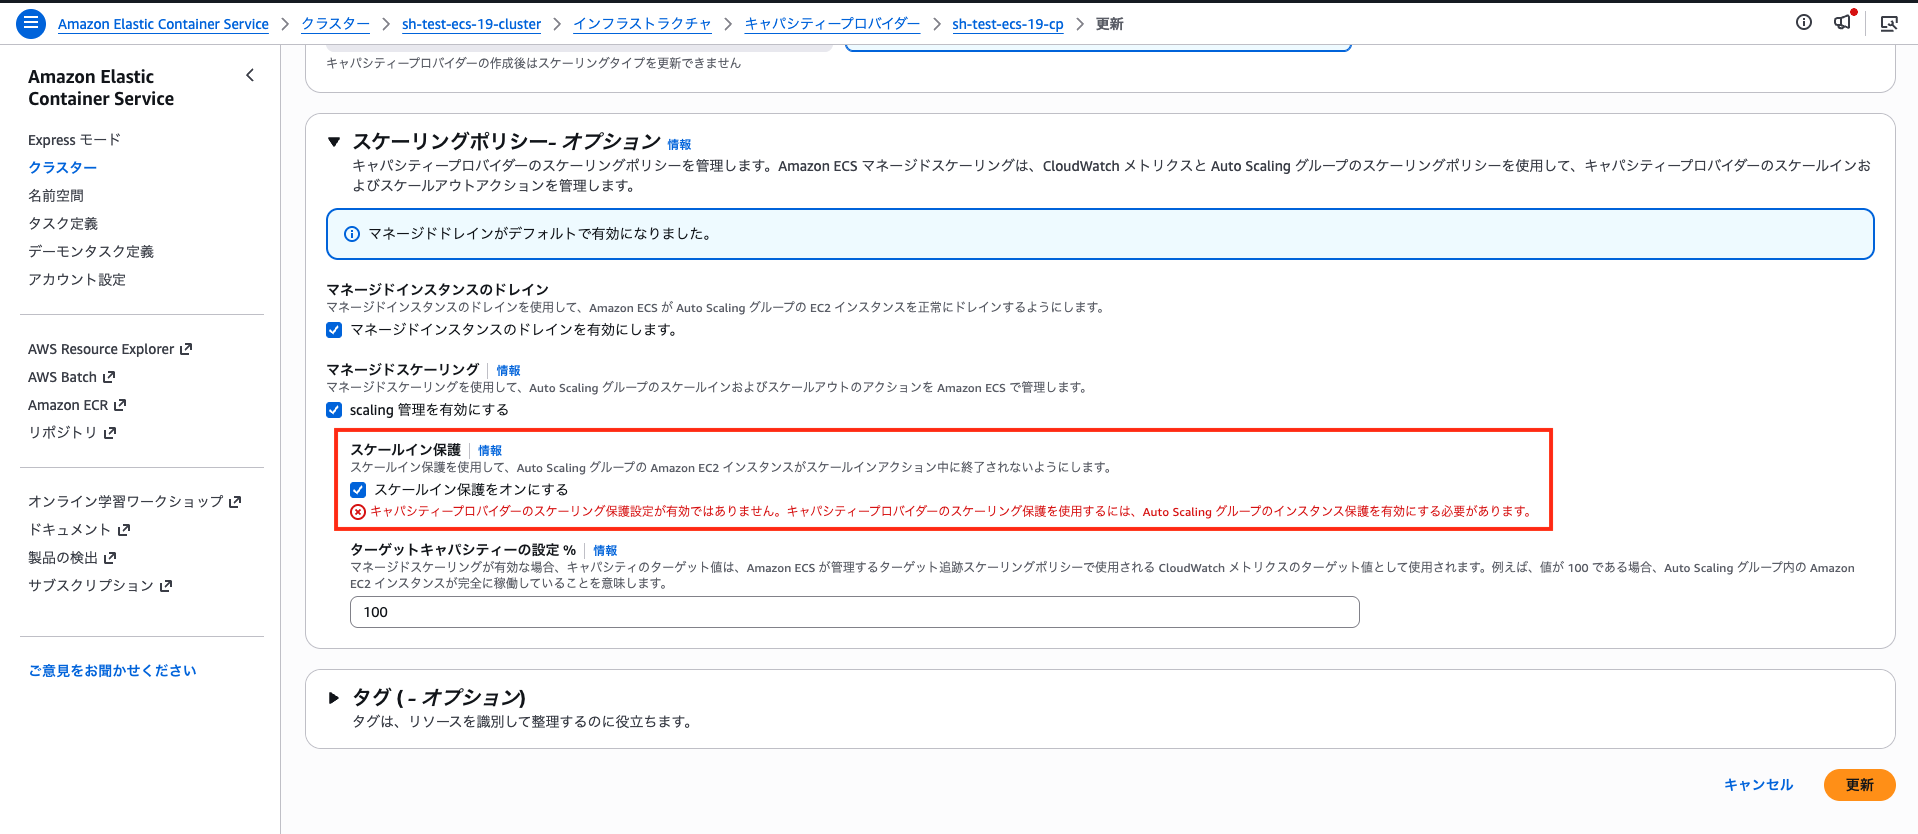Click external link icon next to AWS Batch
The image size is (1918, 834).
click(x=109, y=377)
